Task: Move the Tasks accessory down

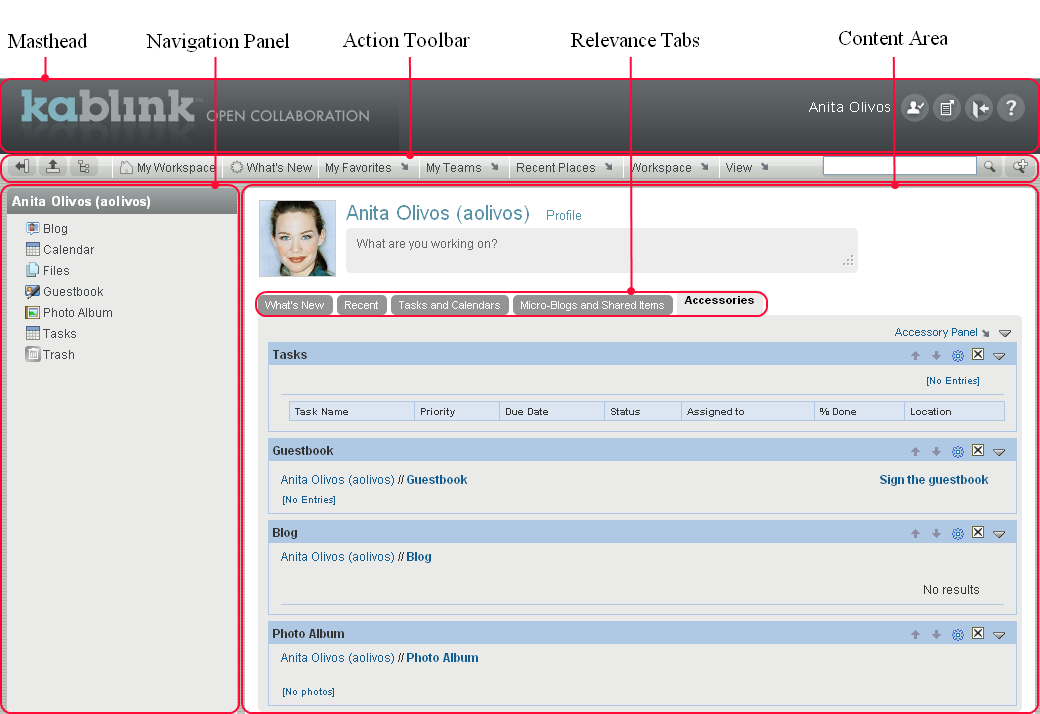Action: pos(936,356)
